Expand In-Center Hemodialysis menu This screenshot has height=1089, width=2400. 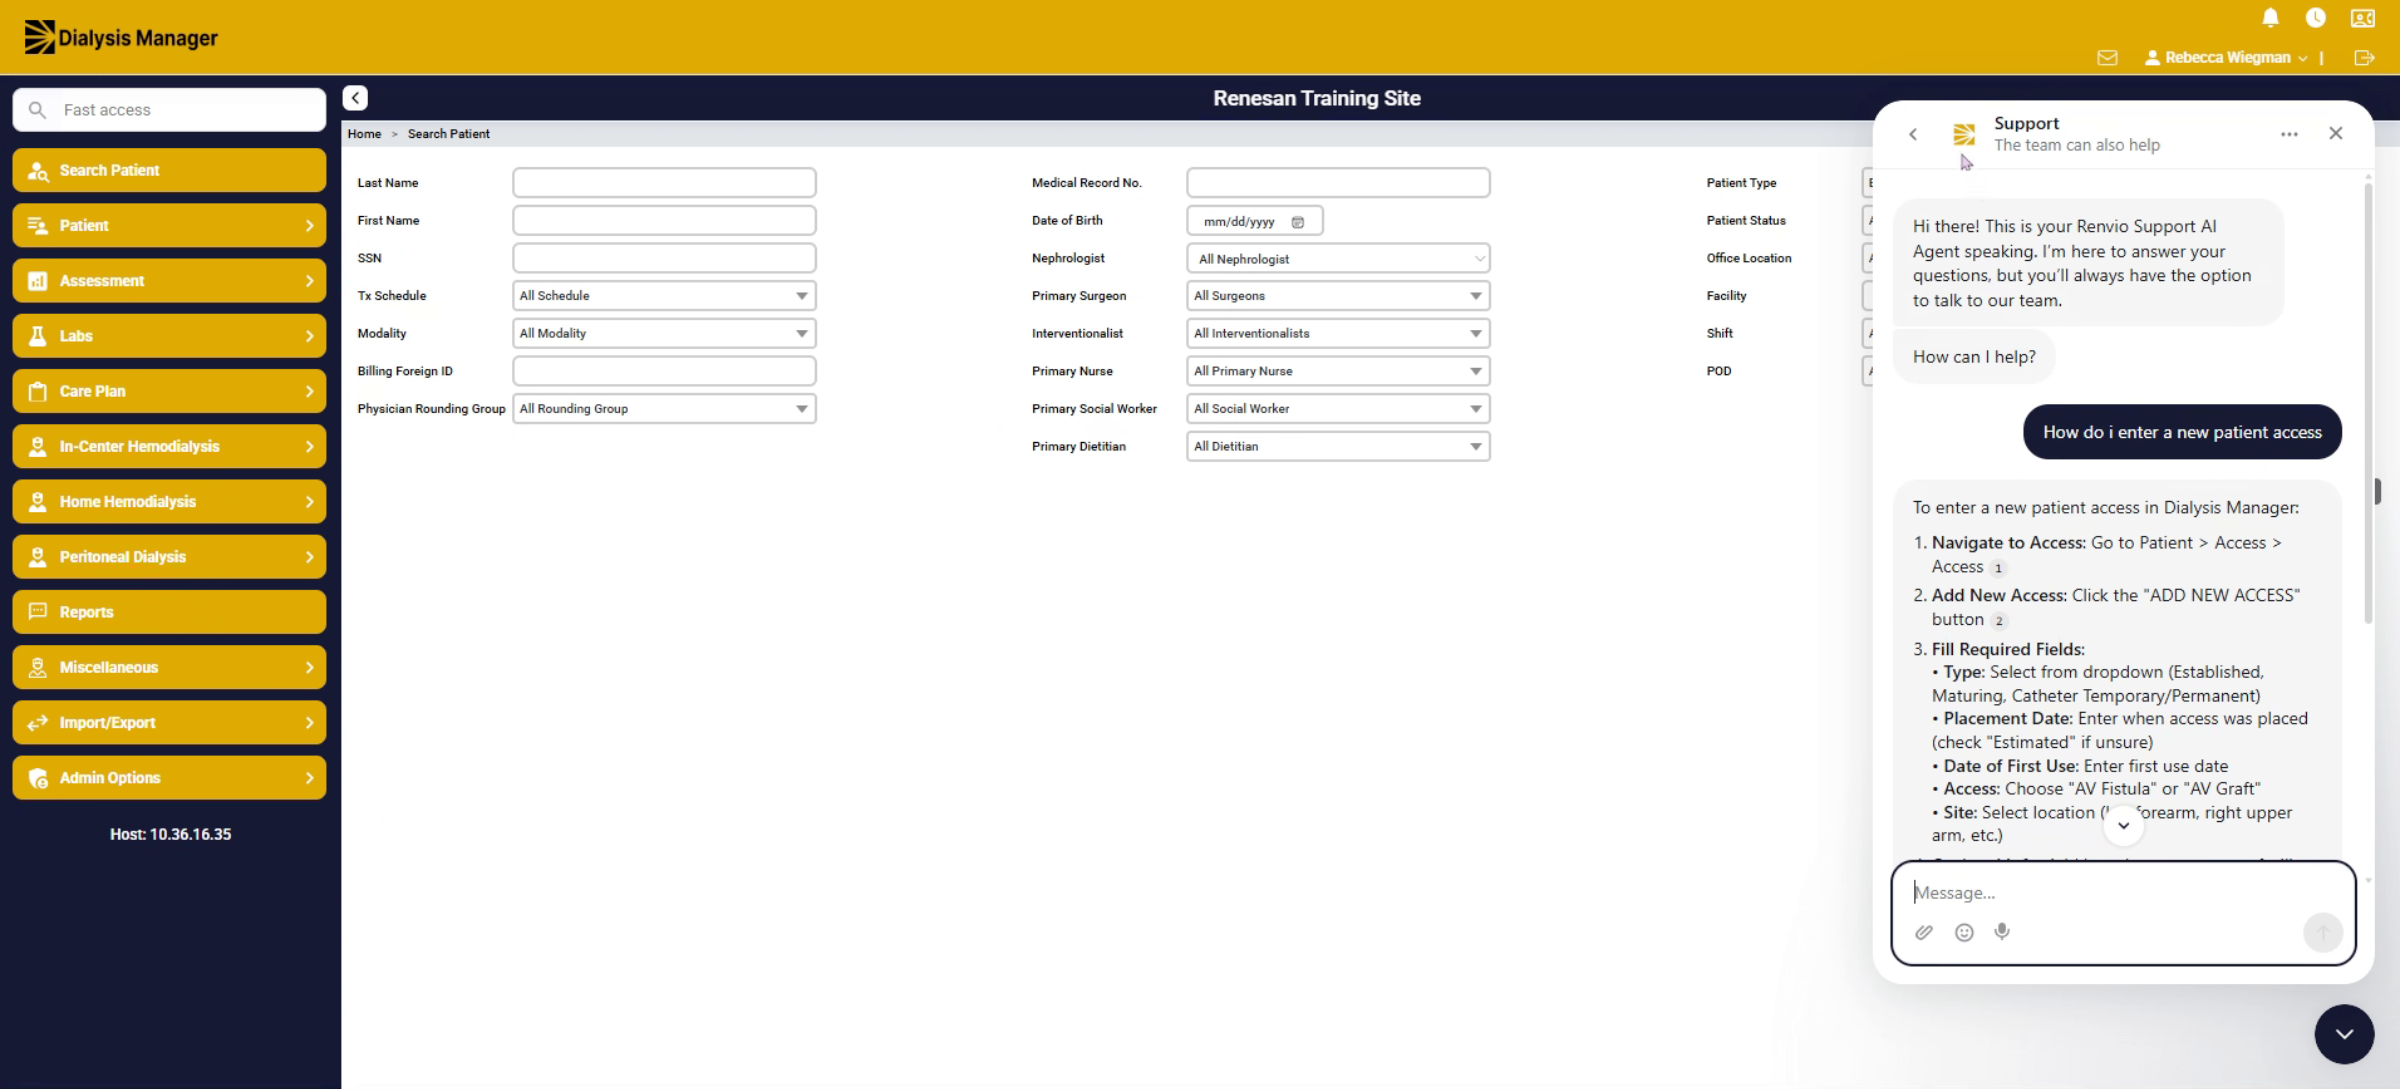169,446
